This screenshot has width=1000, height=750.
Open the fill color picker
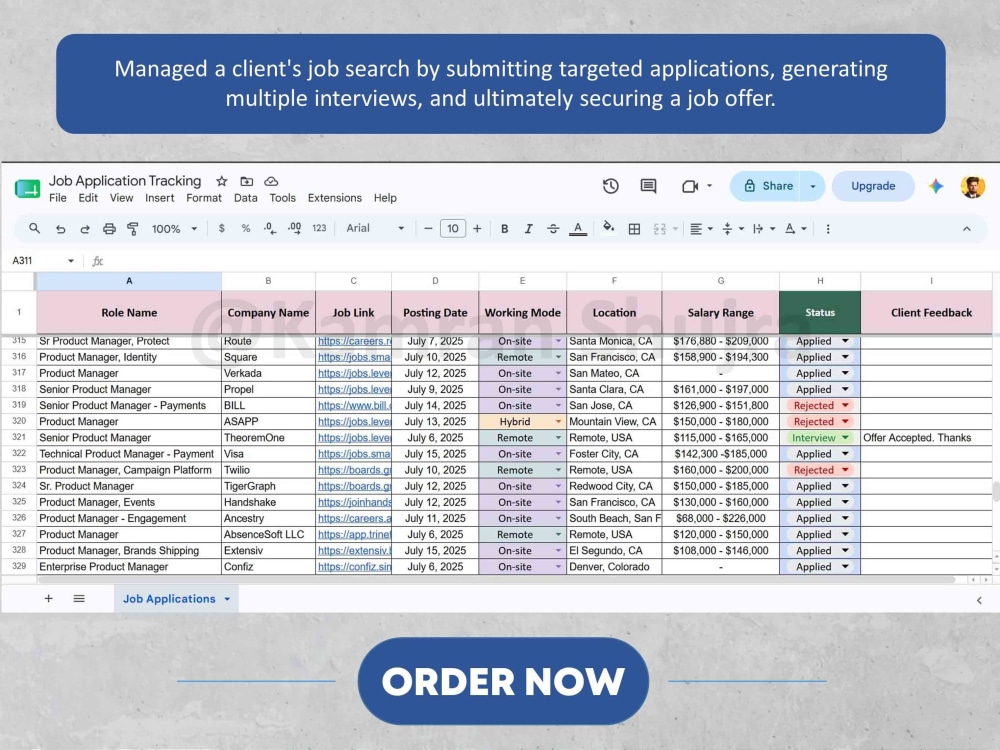pyautogui.click(x=608, y=228)
